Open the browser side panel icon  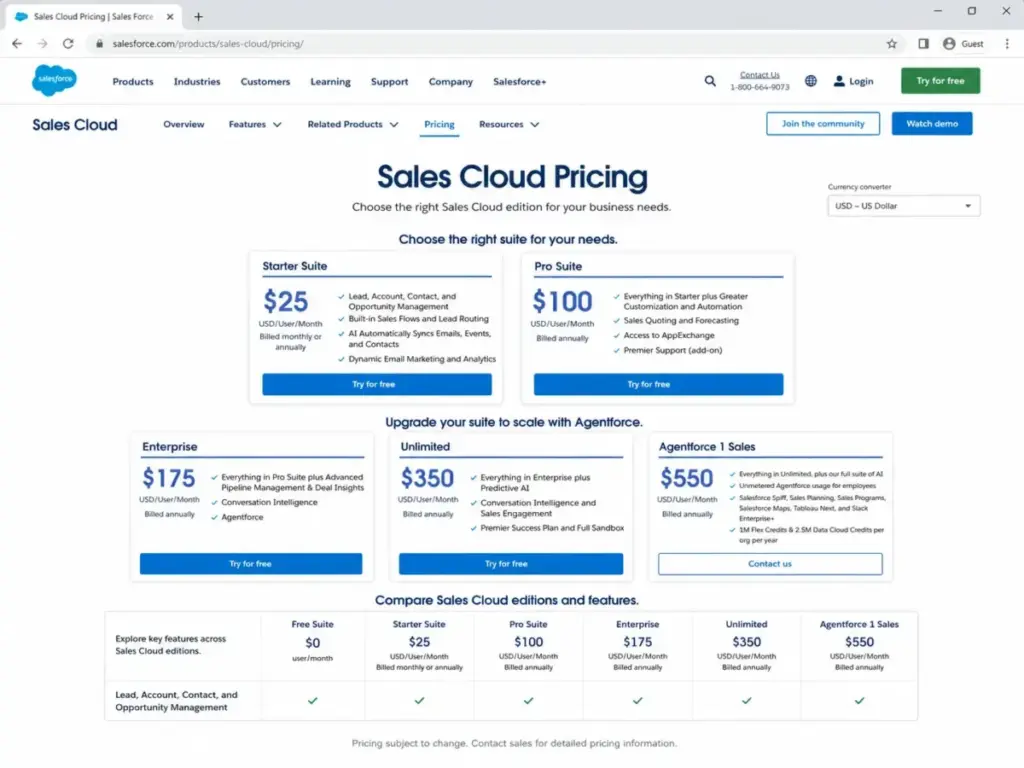pos(923,44)
